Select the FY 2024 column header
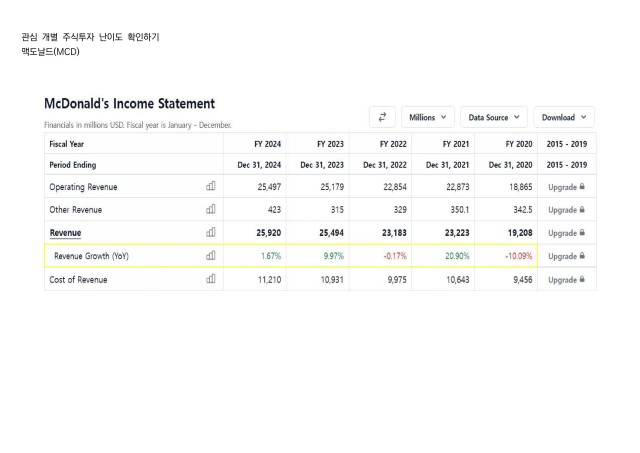640x453 pixels. 267,144
